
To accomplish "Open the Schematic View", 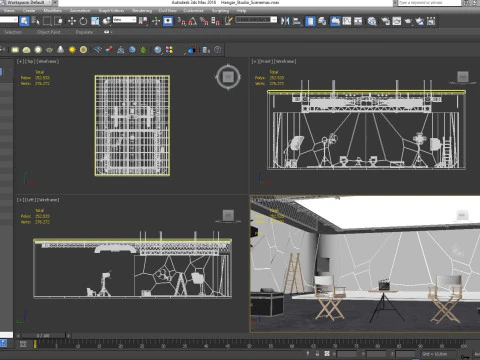I will tap(358, 21).
